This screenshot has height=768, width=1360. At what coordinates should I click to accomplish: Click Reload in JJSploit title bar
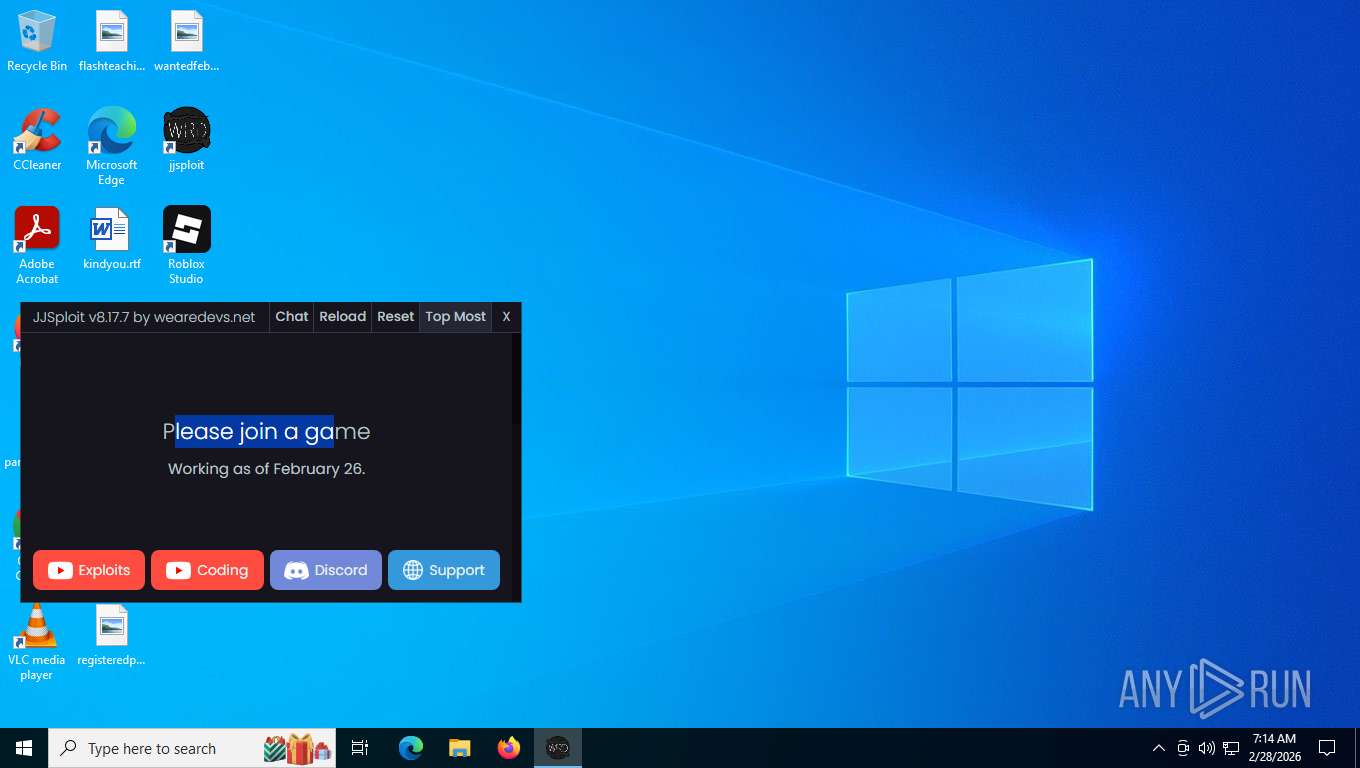coord(343,317)
